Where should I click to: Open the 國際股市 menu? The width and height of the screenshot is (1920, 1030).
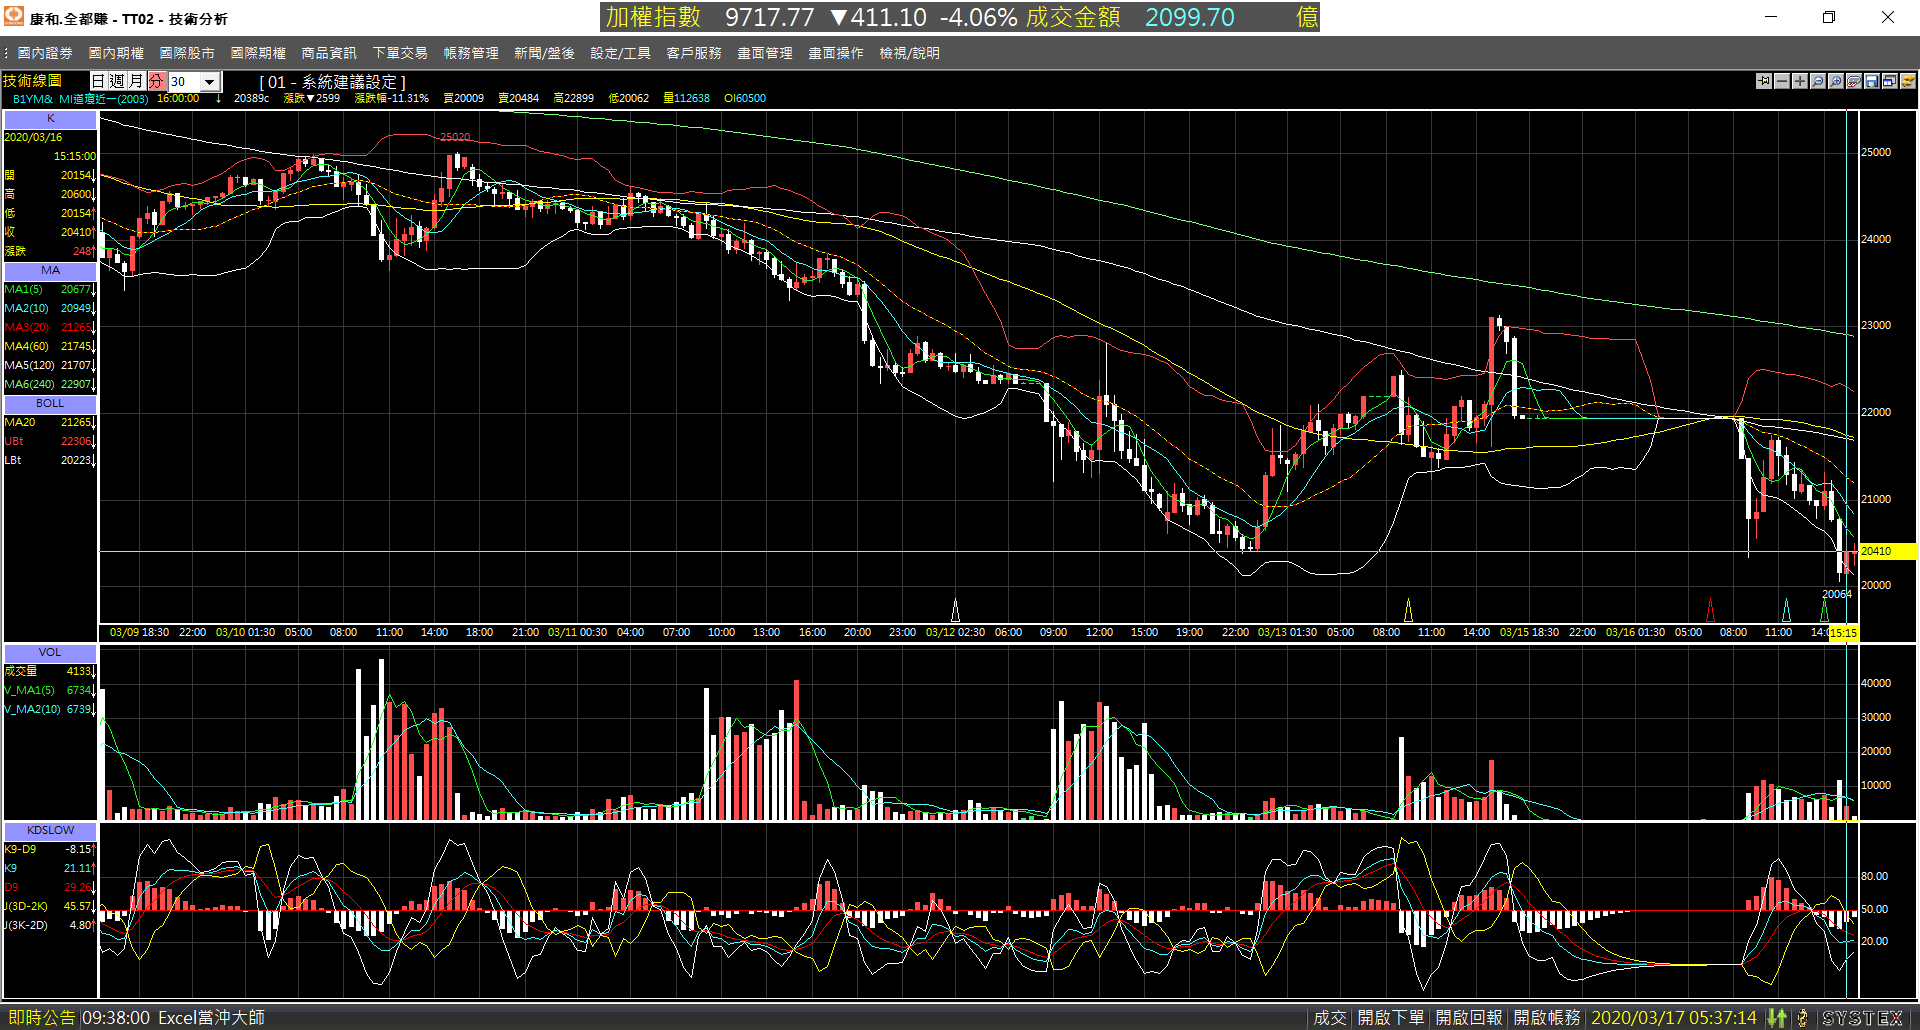(x=187, y=53)
